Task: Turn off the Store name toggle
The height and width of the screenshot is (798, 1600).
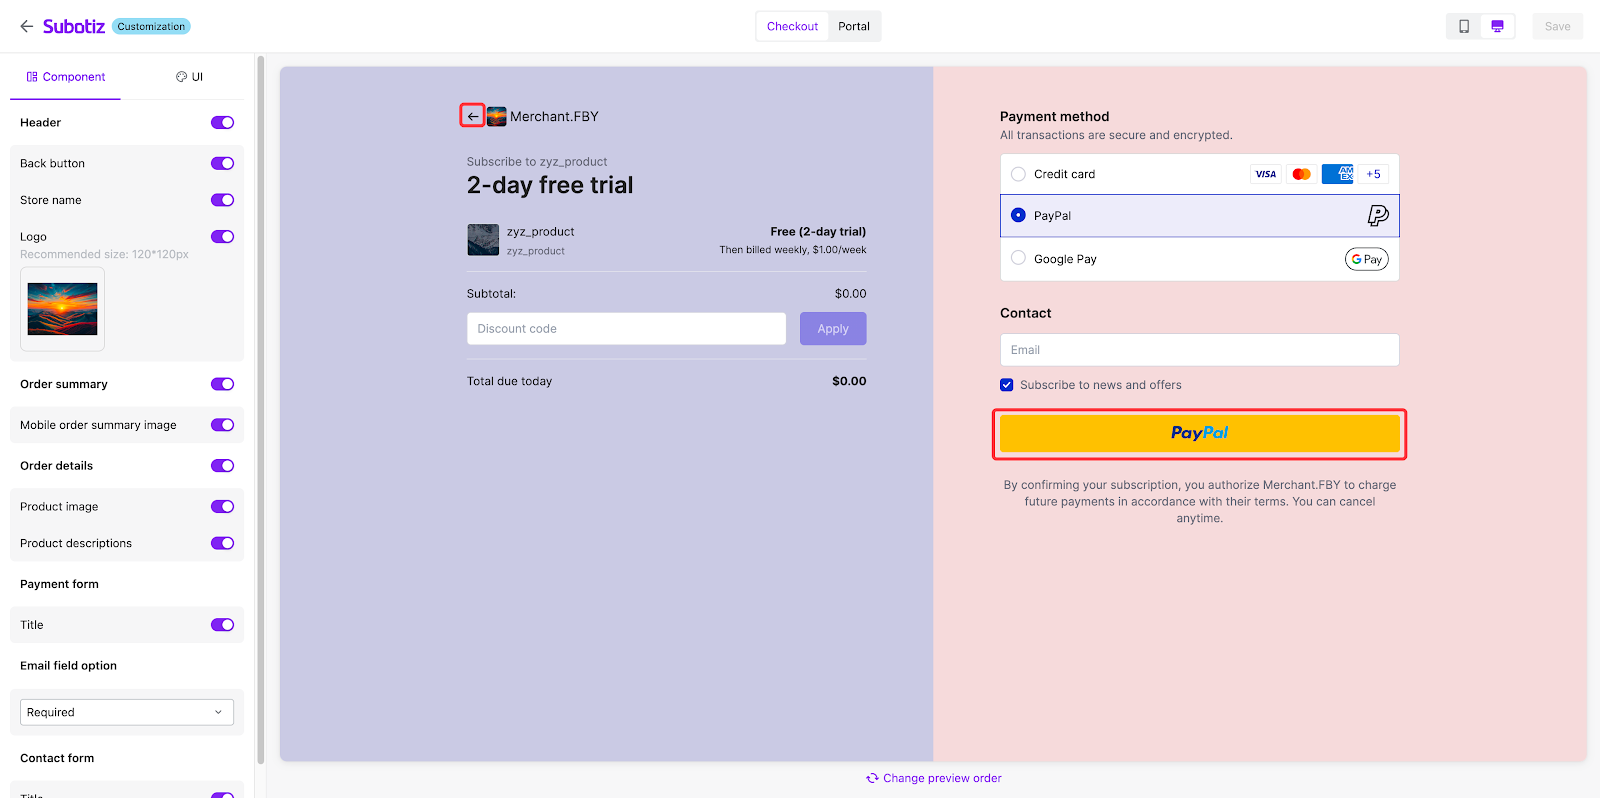Action: click(222, 200)
